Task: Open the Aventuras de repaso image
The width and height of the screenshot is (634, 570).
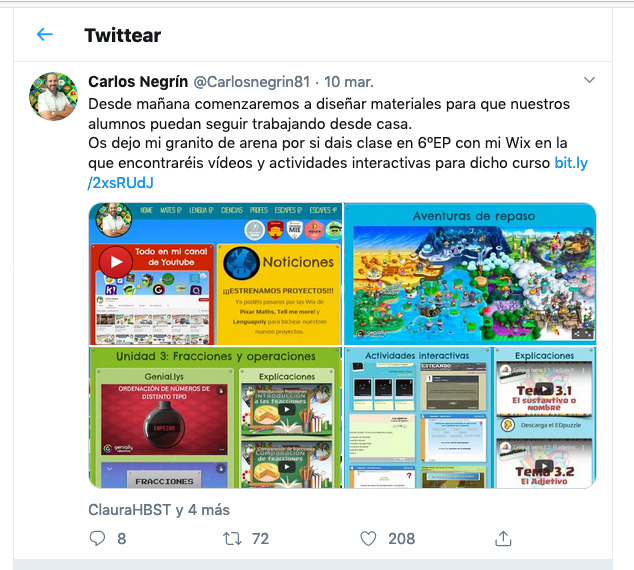Action: pyautogui.click(x=470, y=274)
